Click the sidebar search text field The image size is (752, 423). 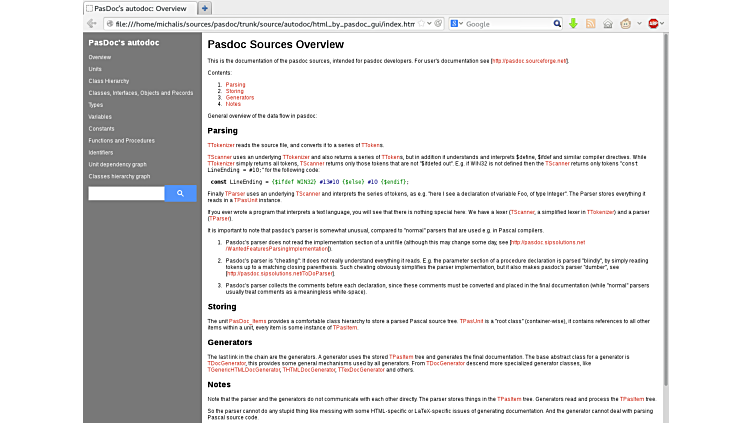(x=126, y=194)
